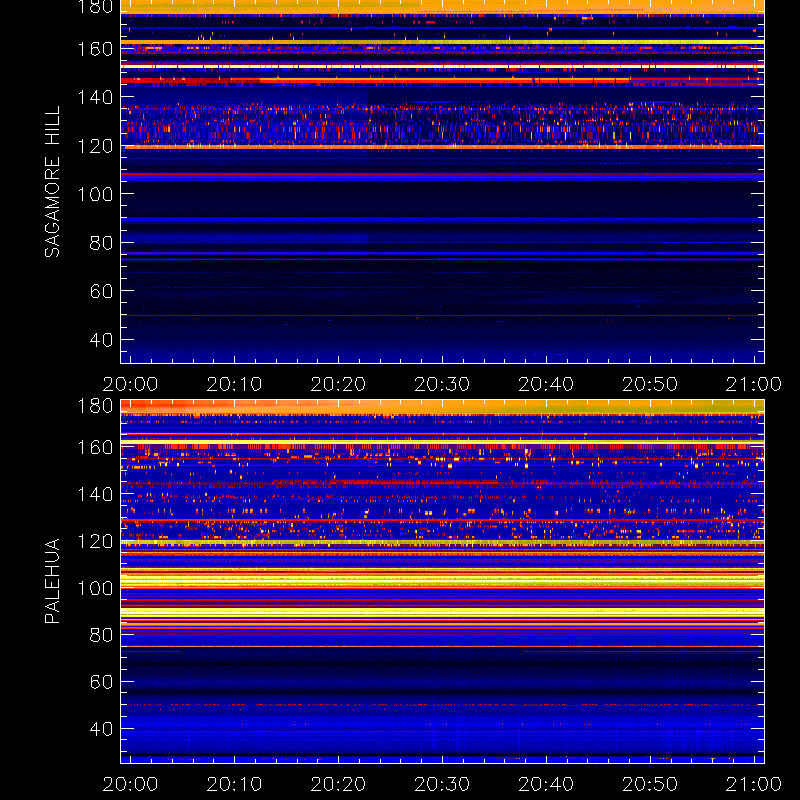Click the 20:30 time label of Sagamore Hill plot
The height and width of the screenshot is (800, 800).
pos(442,384)
